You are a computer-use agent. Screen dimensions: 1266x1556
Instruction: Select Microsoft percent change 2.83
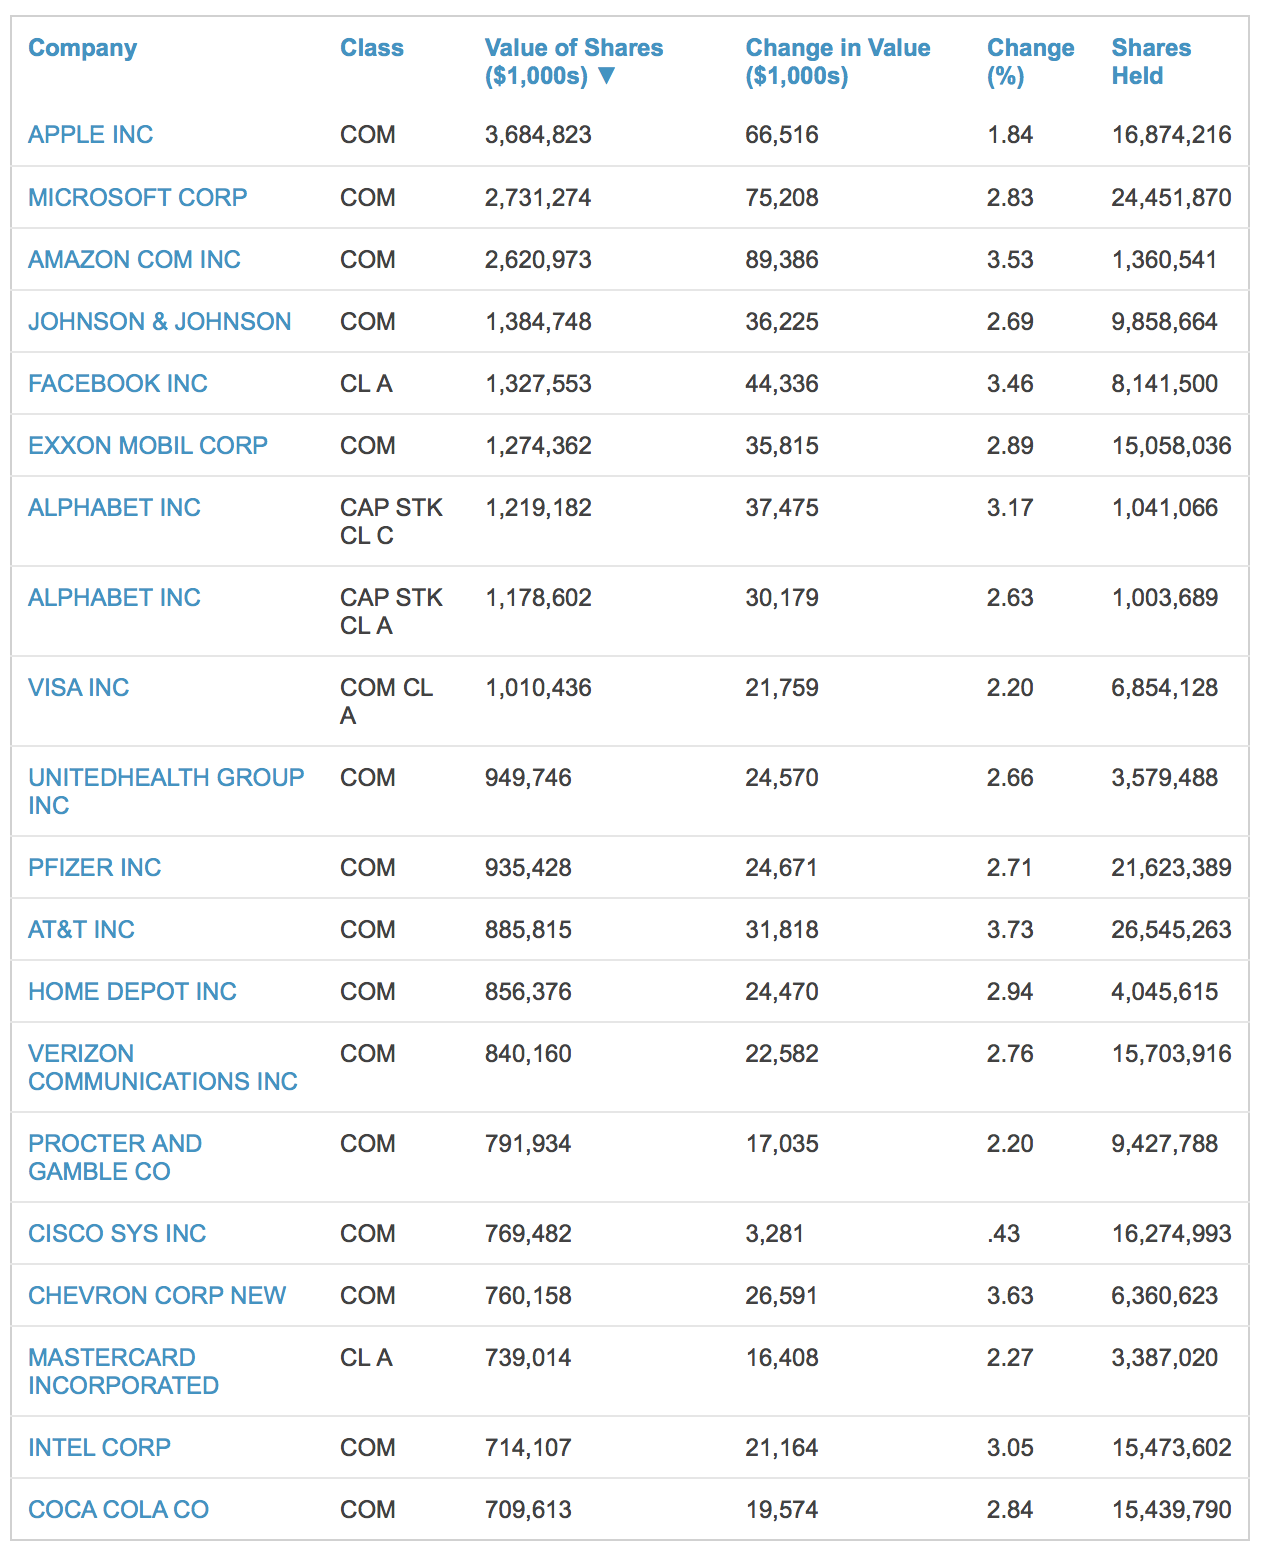(1010, 198)
